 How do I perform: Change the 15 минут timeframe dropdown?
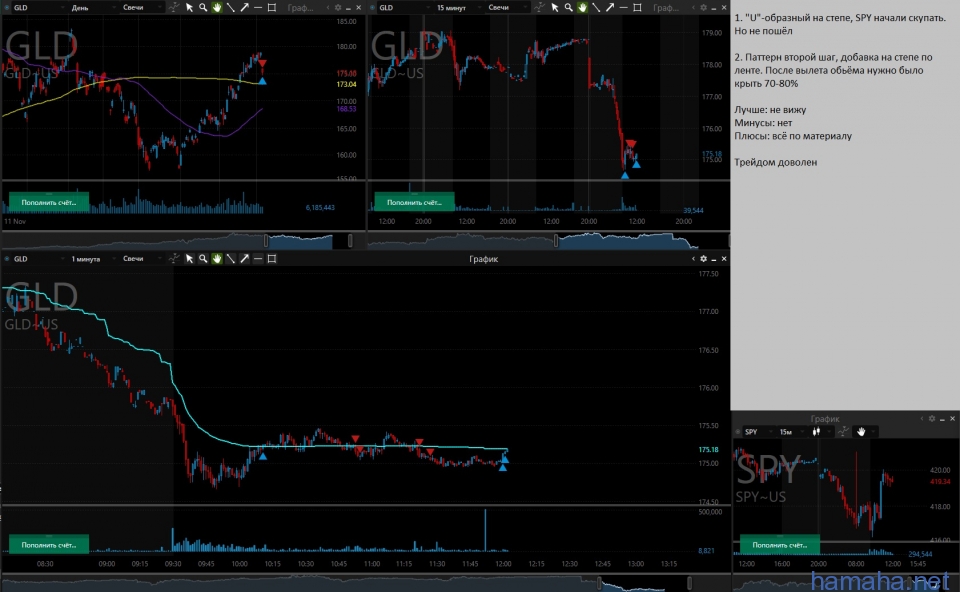459,7
